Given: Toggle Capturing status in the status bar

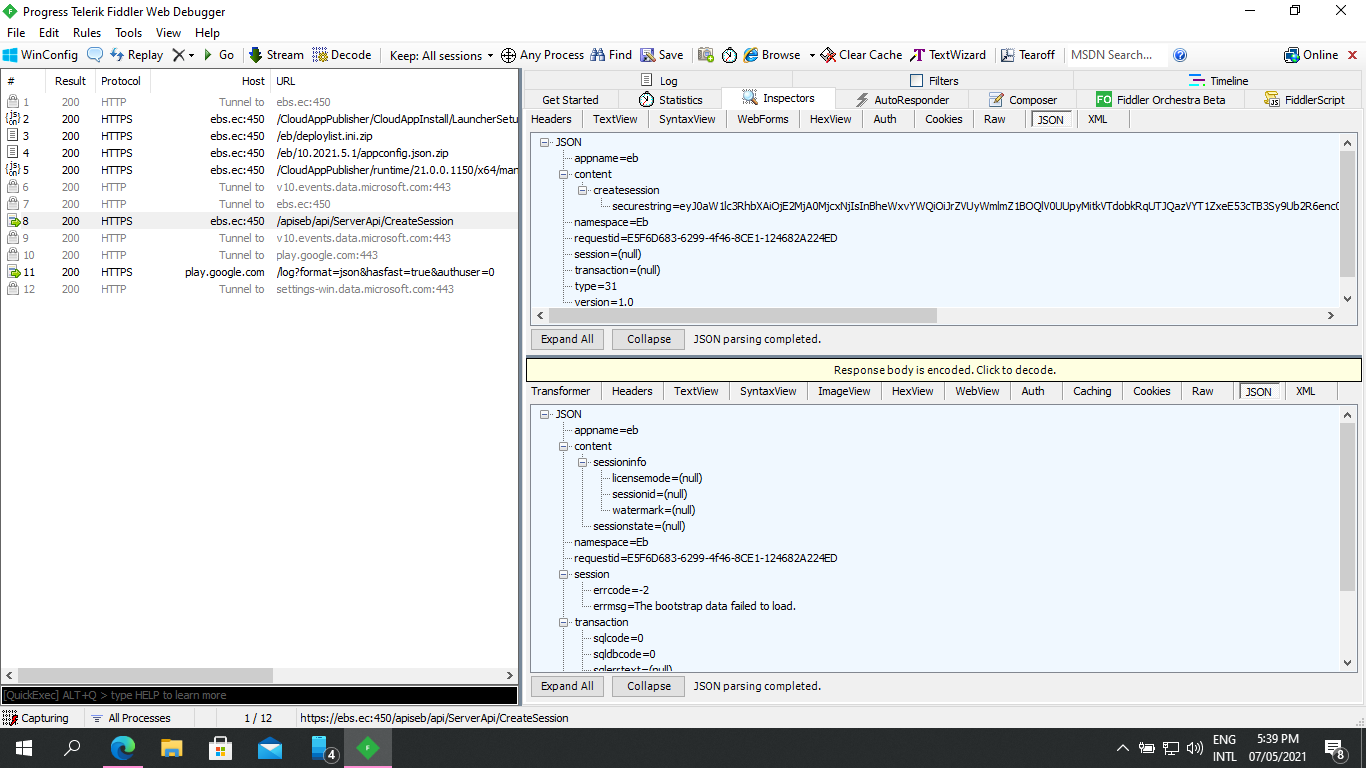Looking at the screenshot, I should (36, 718).
